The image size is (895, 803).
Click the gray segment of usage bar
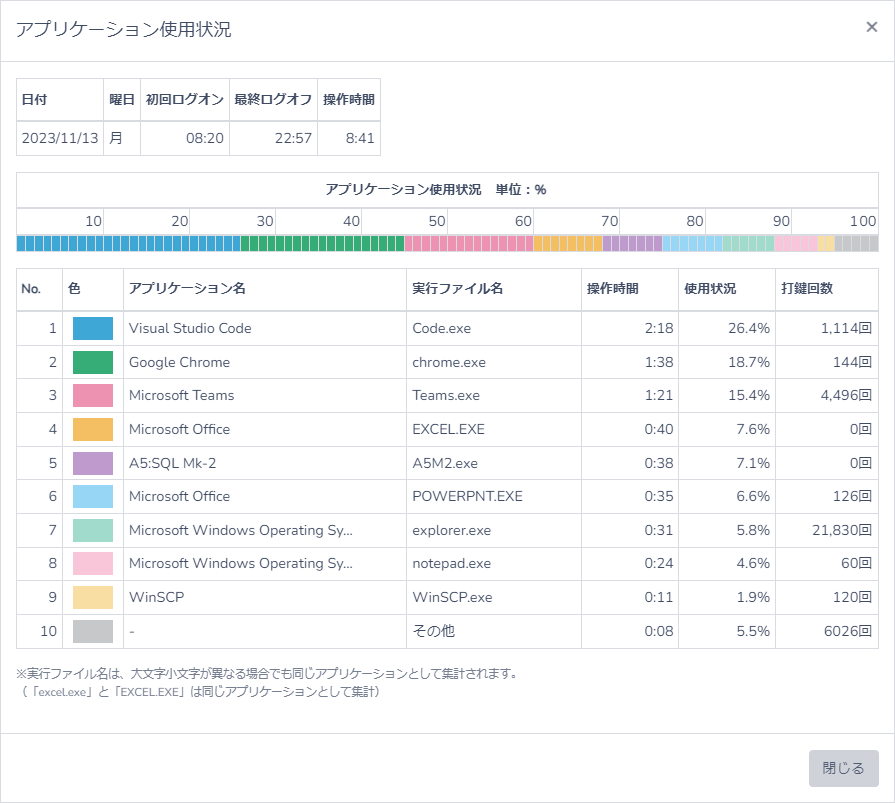click(856, 244)
